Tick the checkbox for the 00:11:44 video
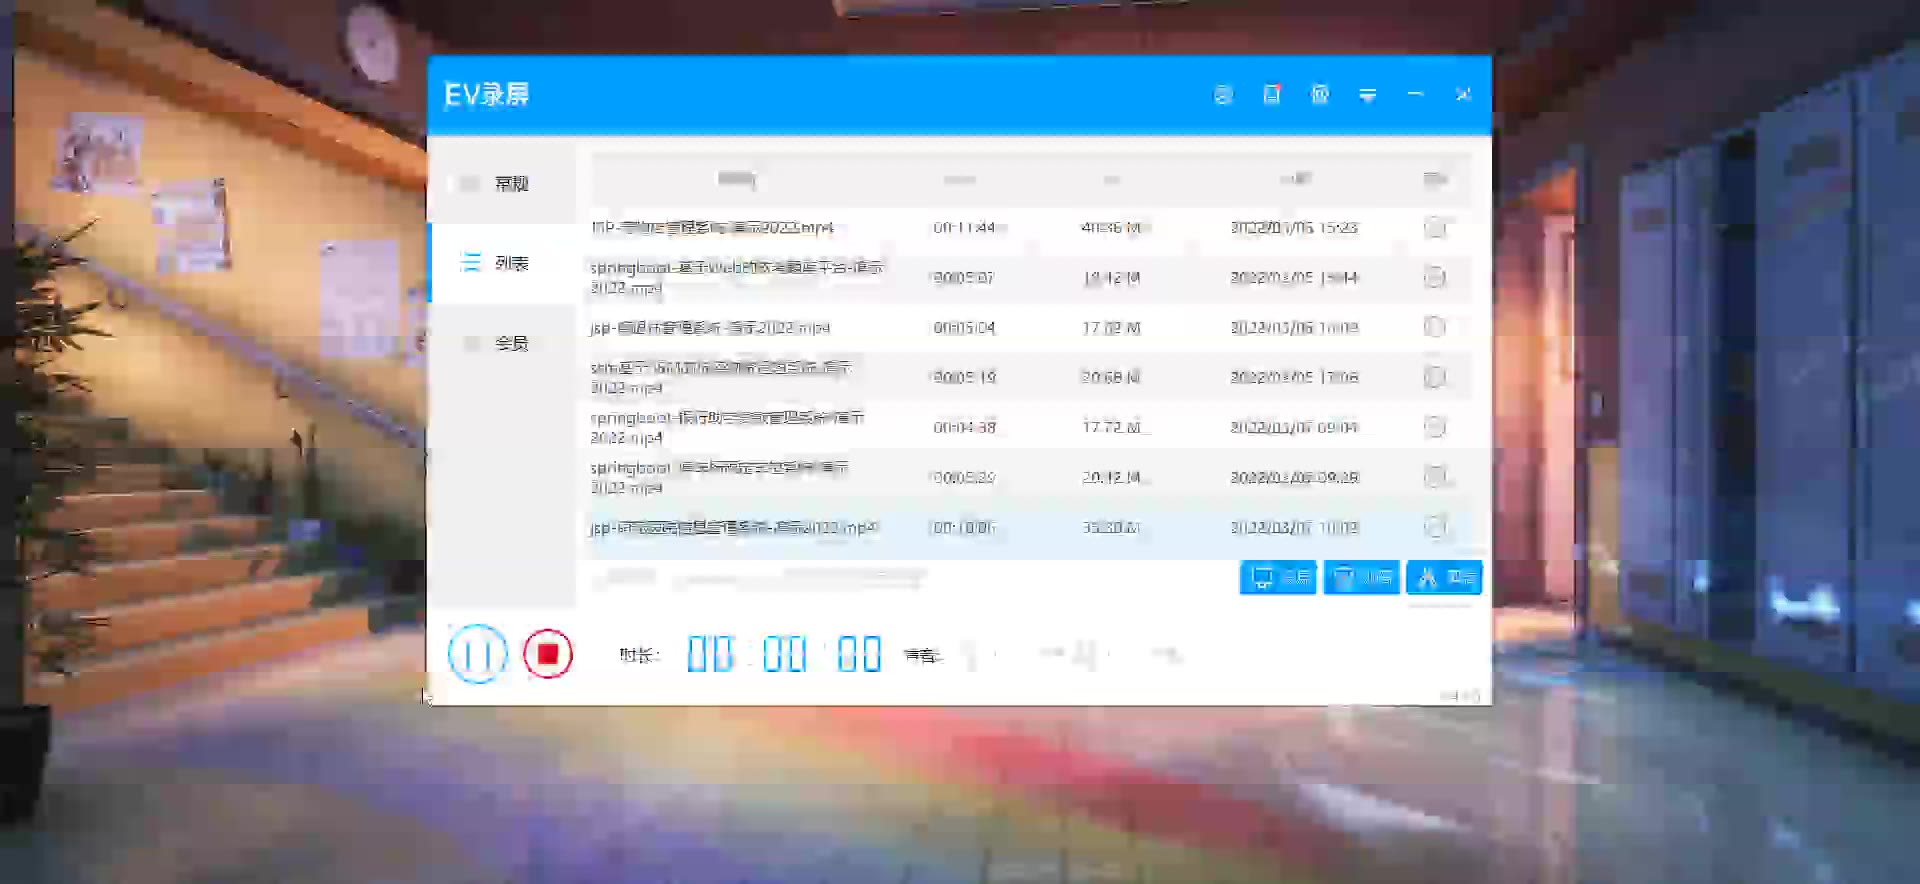 [x=1434, y=228]
